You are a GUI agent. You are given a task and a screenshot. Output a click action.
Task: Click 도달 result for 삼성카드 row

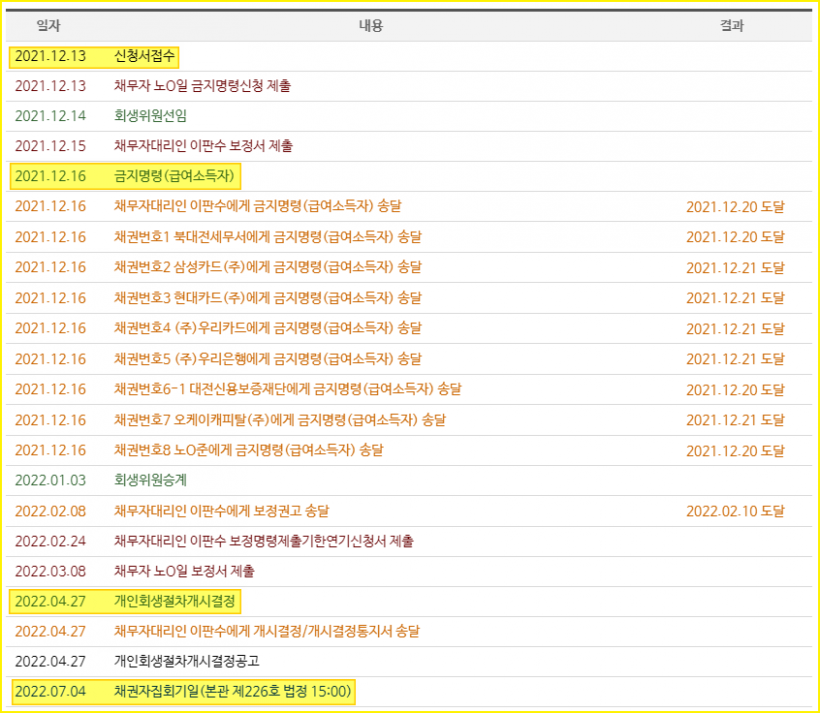click(x=735, y=268)
